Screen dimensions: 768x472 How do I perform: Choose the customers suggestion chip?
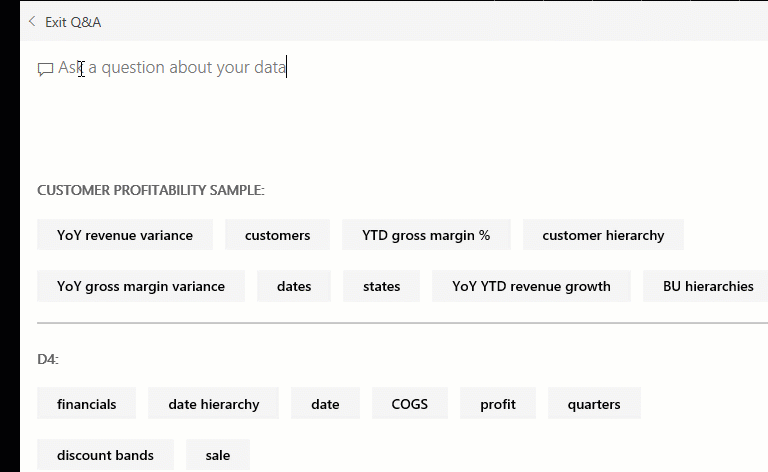pos(277,235)
